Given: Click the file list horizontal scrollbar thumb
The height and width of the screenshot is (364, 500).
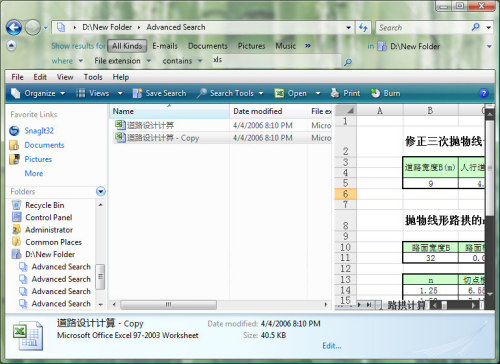Looking at the screenshot, I should click(x=168, y=304).
